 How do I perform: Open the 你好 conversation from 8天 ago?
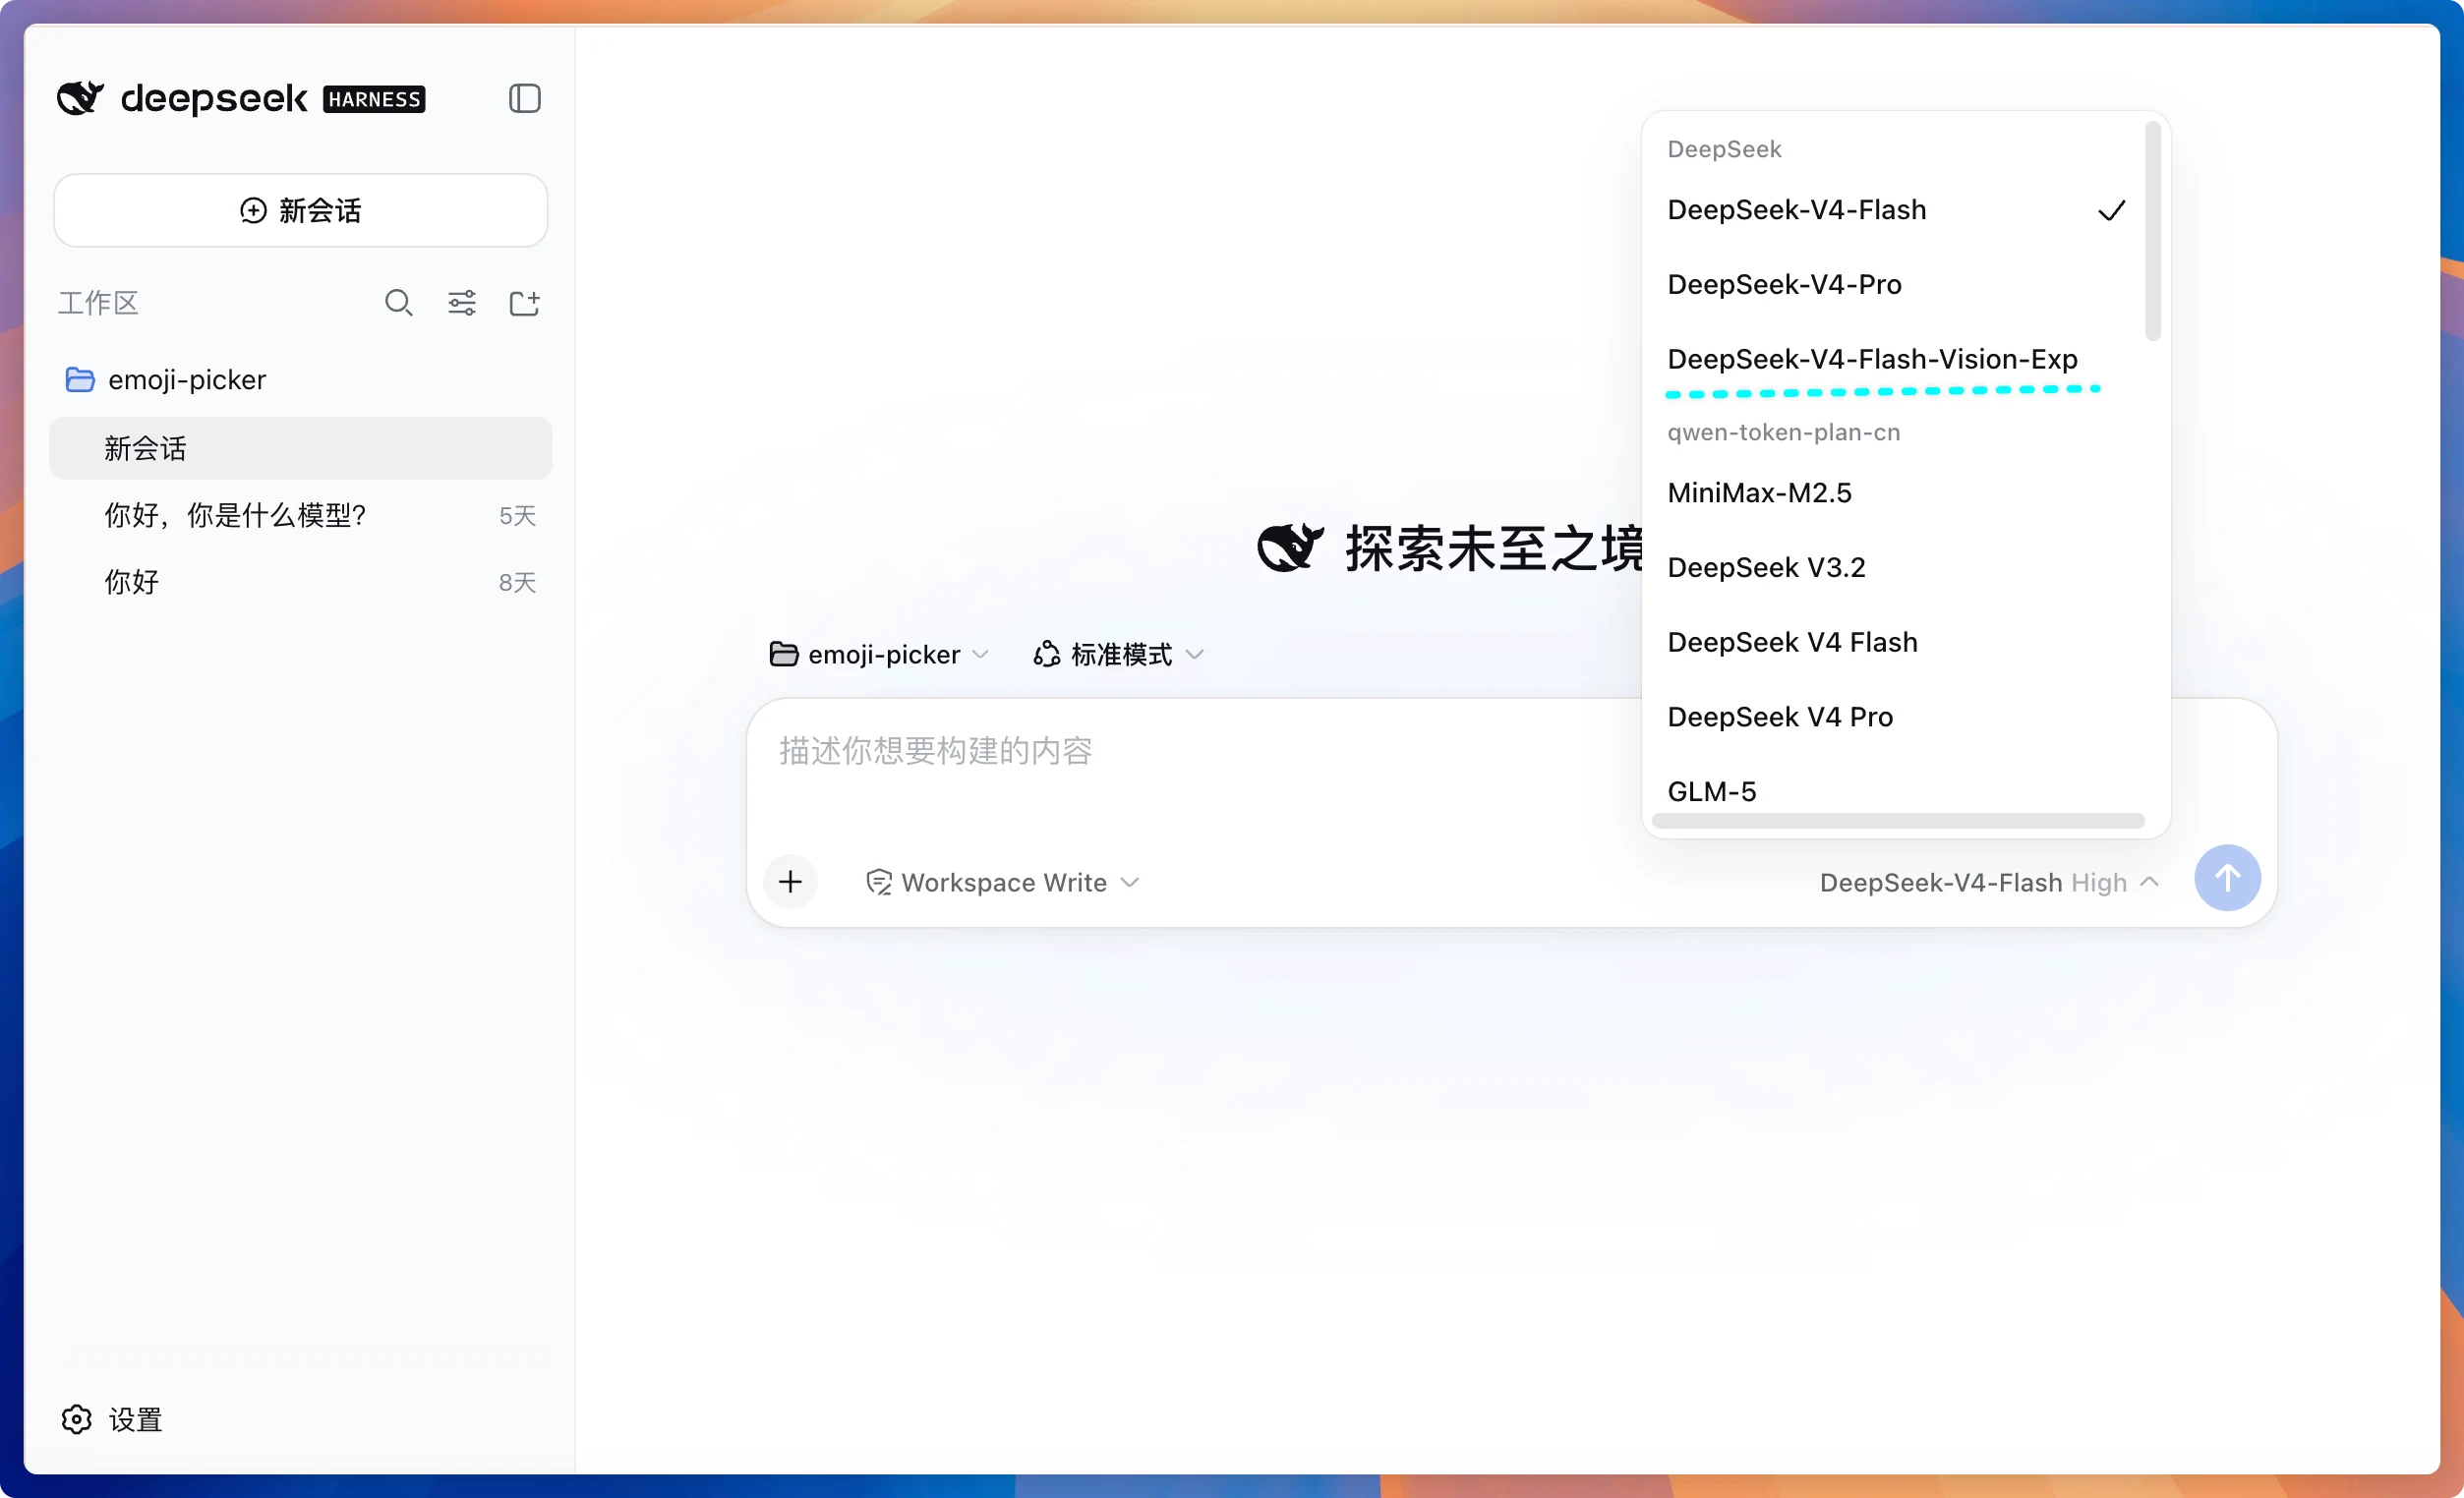coord(300,582)
